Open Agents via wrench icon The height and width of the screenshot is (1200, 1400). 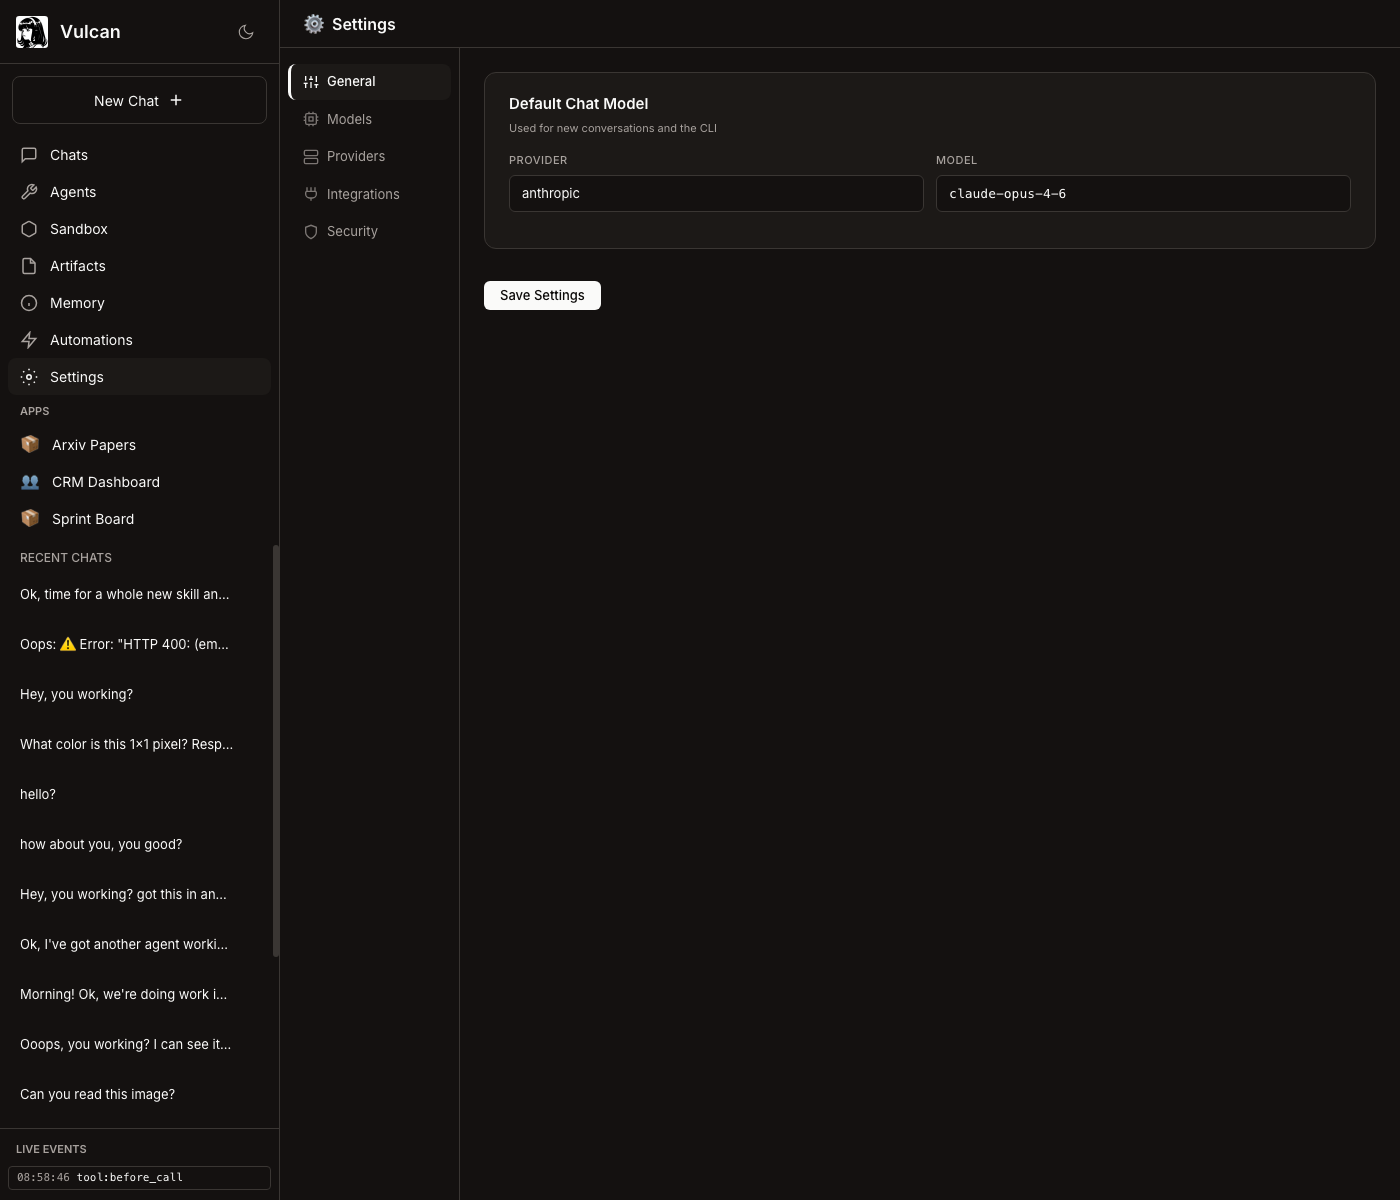tap(29, 192)
